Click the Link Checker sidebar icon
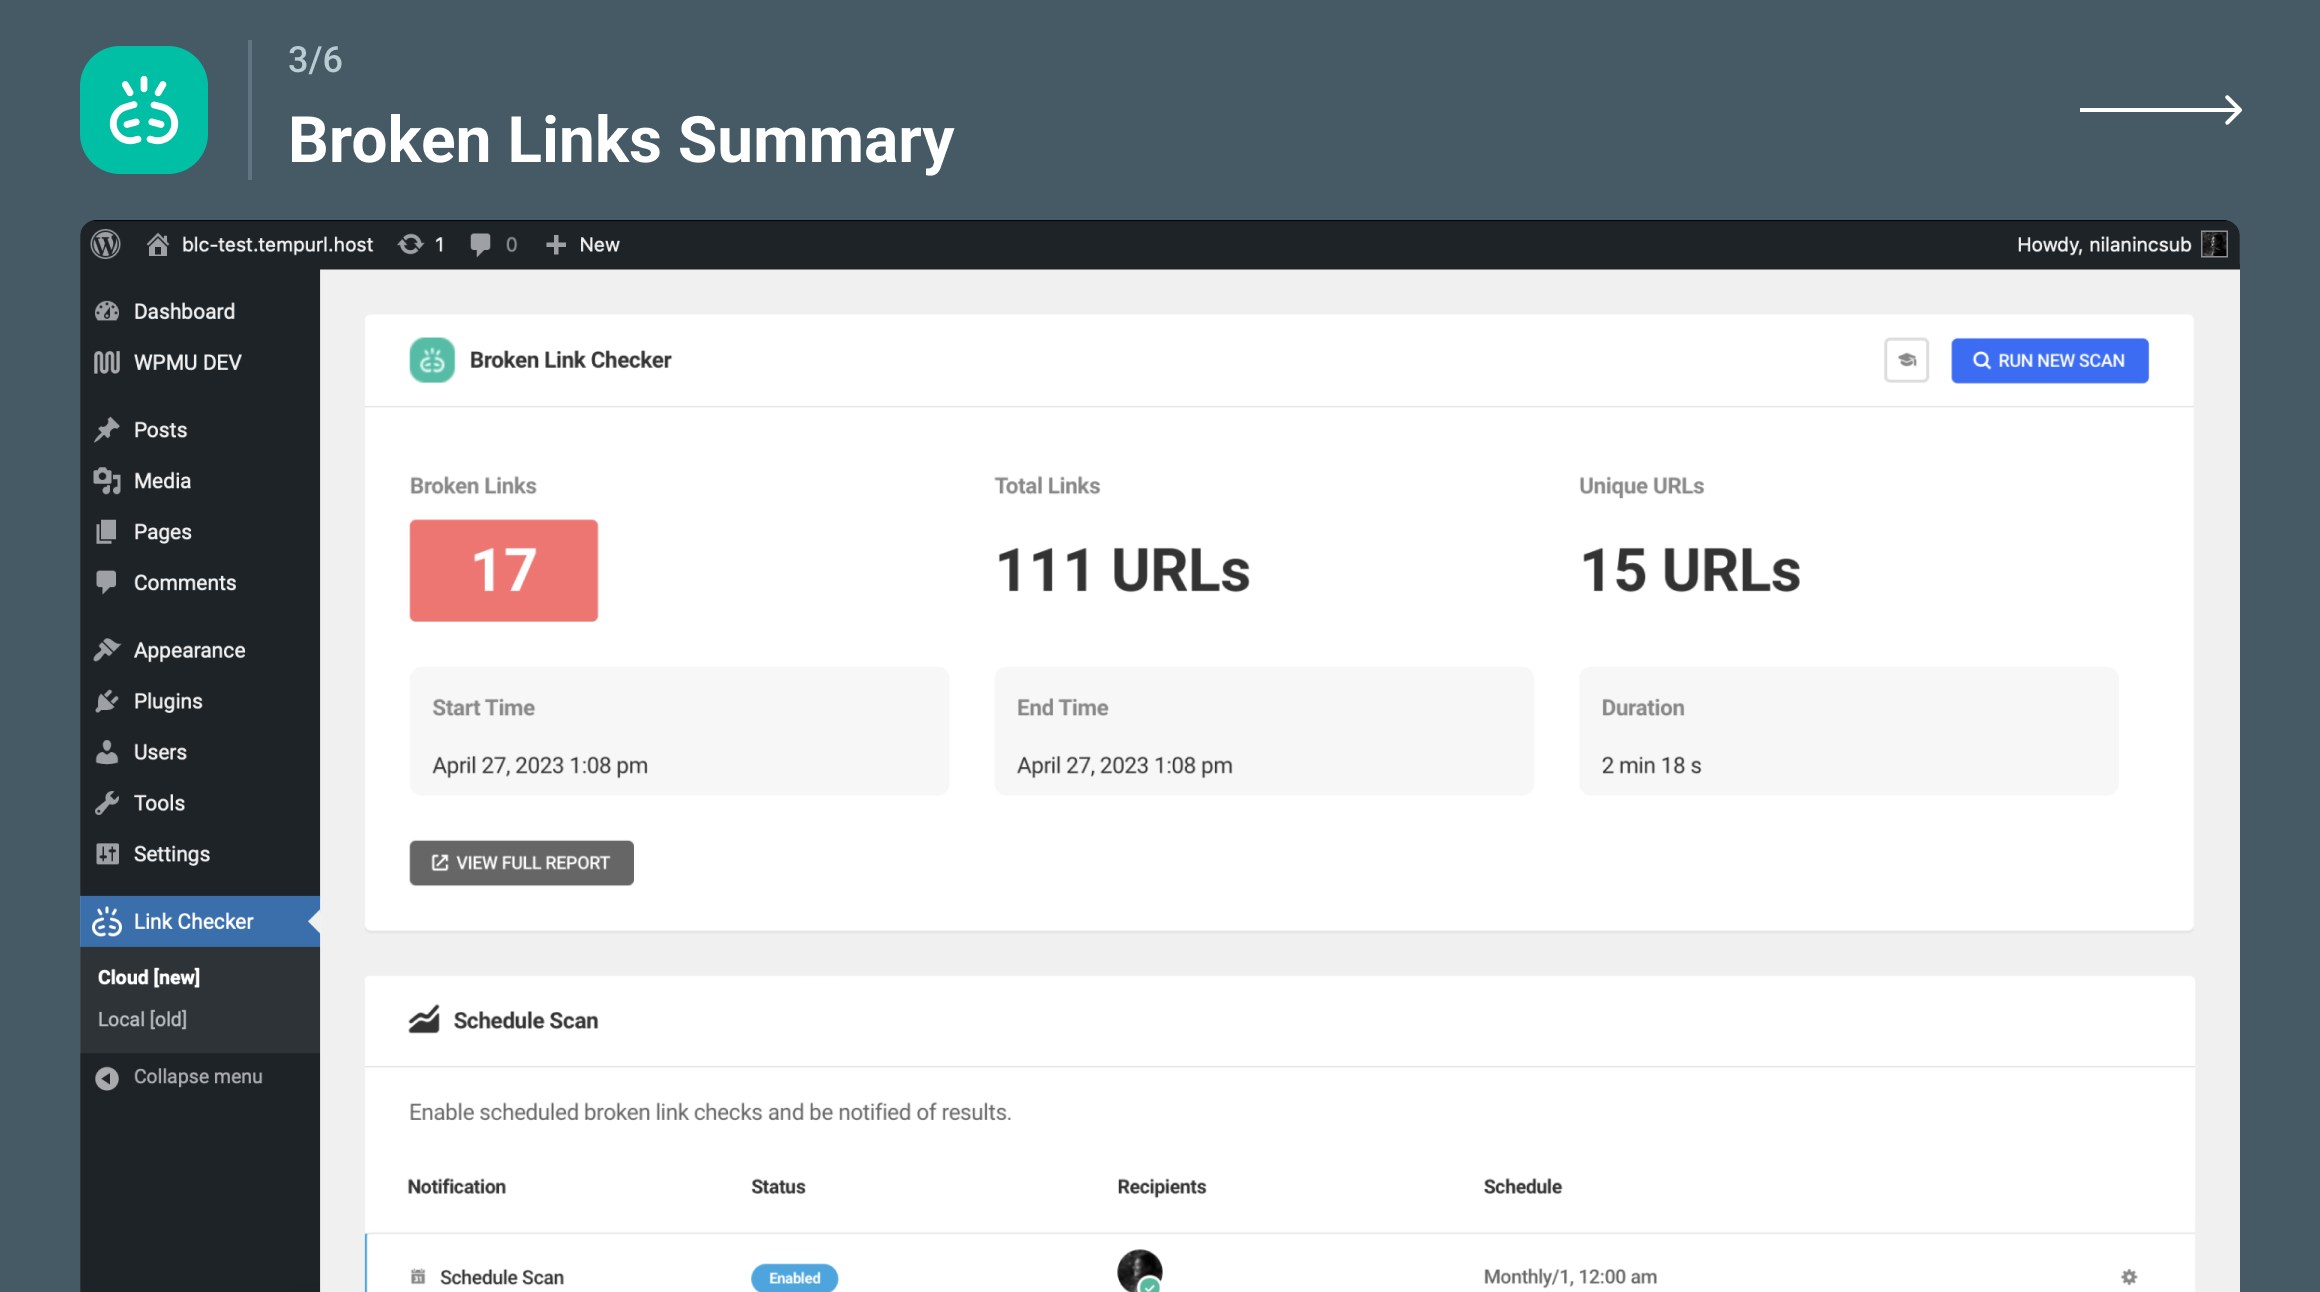Screen dimensions: 2320x1292 point(105,920)
